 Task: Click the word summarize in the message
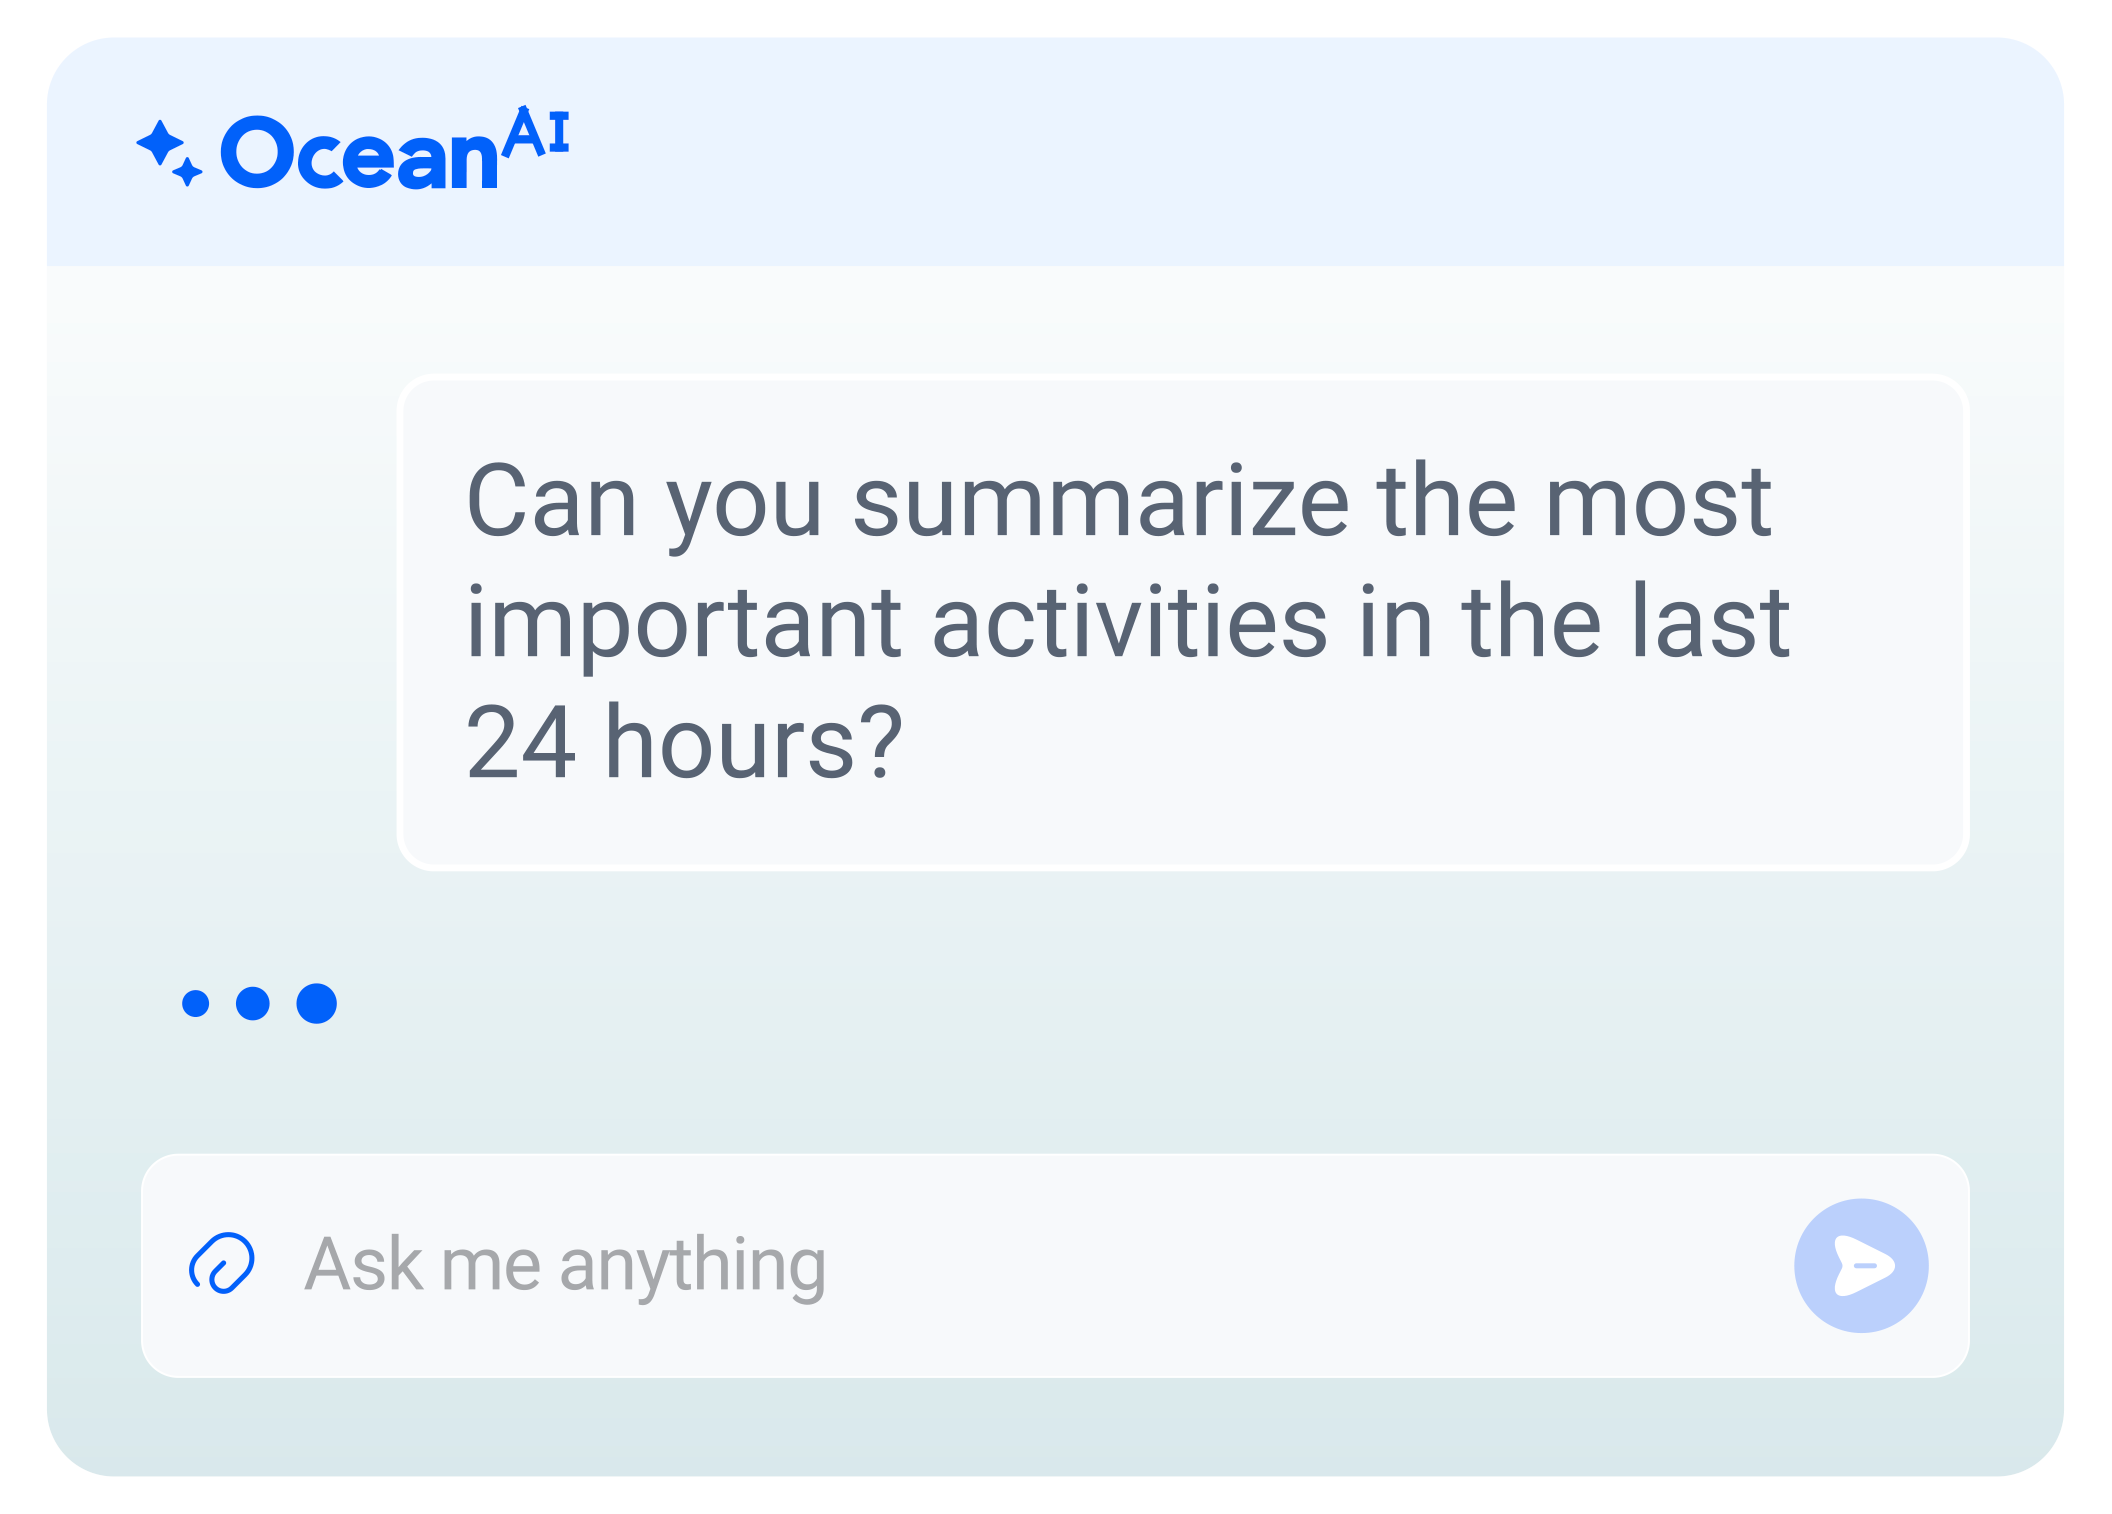[1101, 502]
